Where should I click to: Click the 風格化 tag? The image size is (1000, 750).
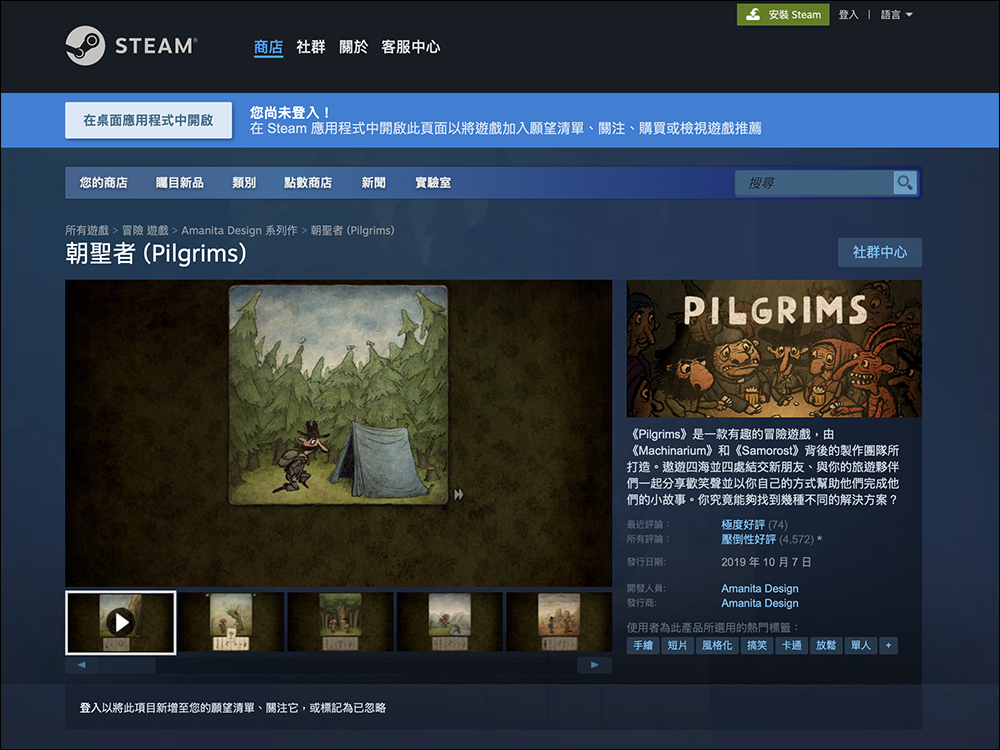[x=717, y=645]
